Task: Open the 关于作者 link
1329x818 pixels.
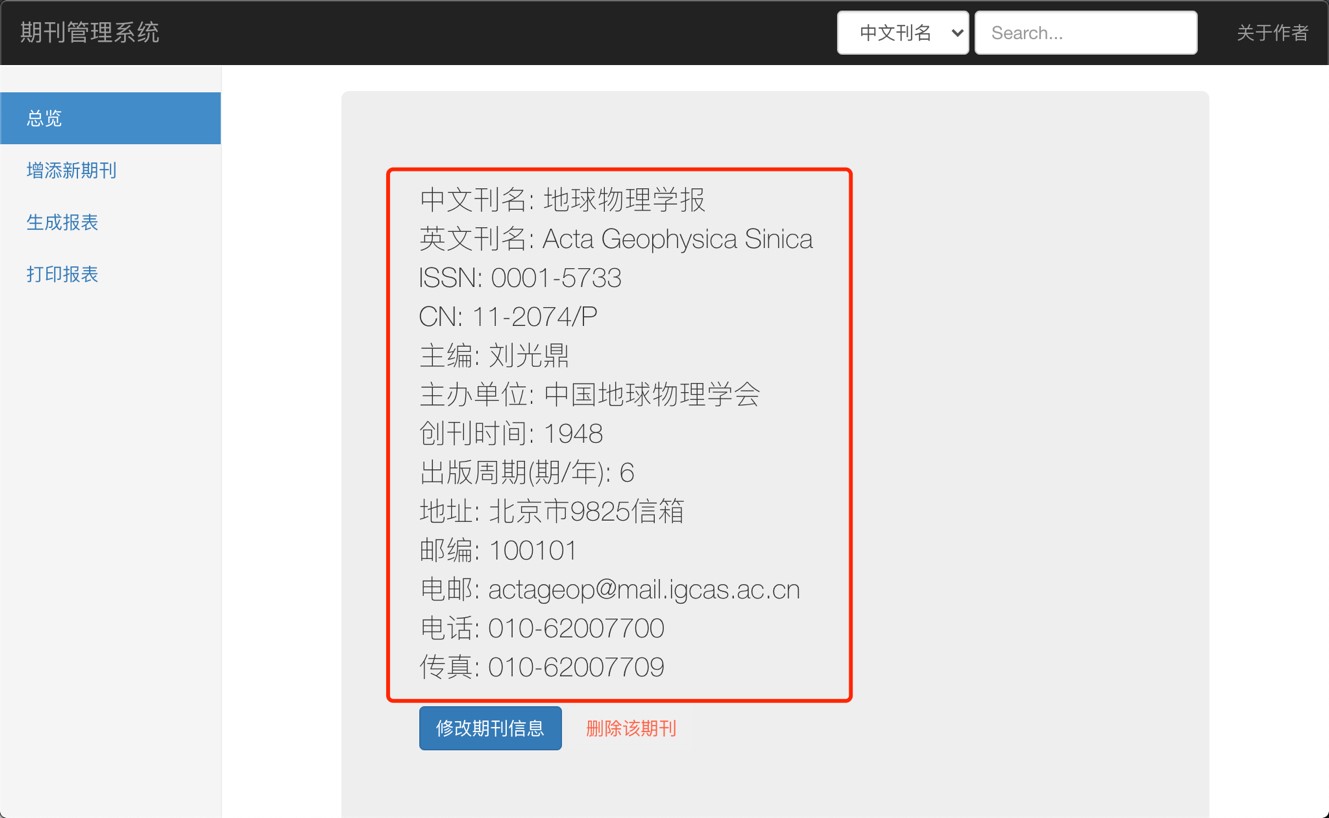Action: (x=1272, y=33)
